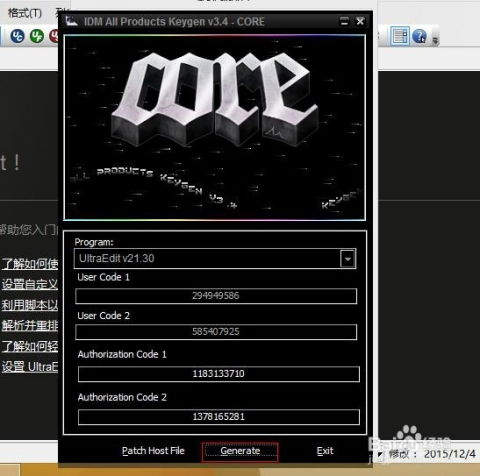Click Patch Host File button
The height and width of the screenshot is (476, 480).
coord(153,451)
